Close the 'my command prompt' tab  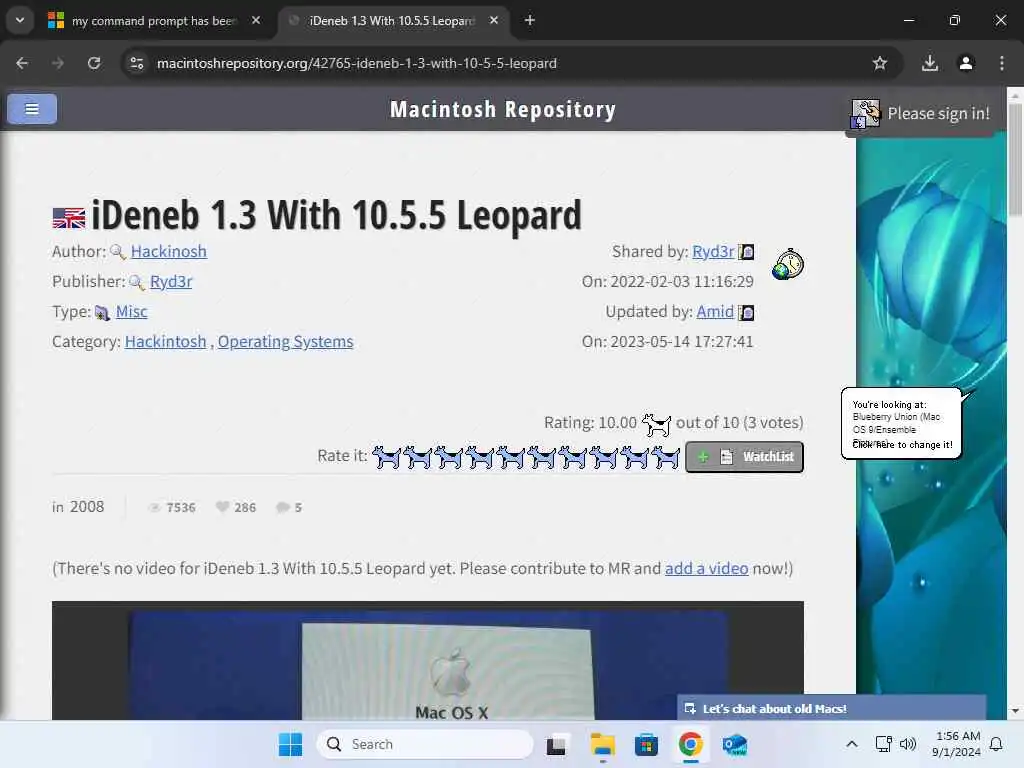tap(256, 21)
